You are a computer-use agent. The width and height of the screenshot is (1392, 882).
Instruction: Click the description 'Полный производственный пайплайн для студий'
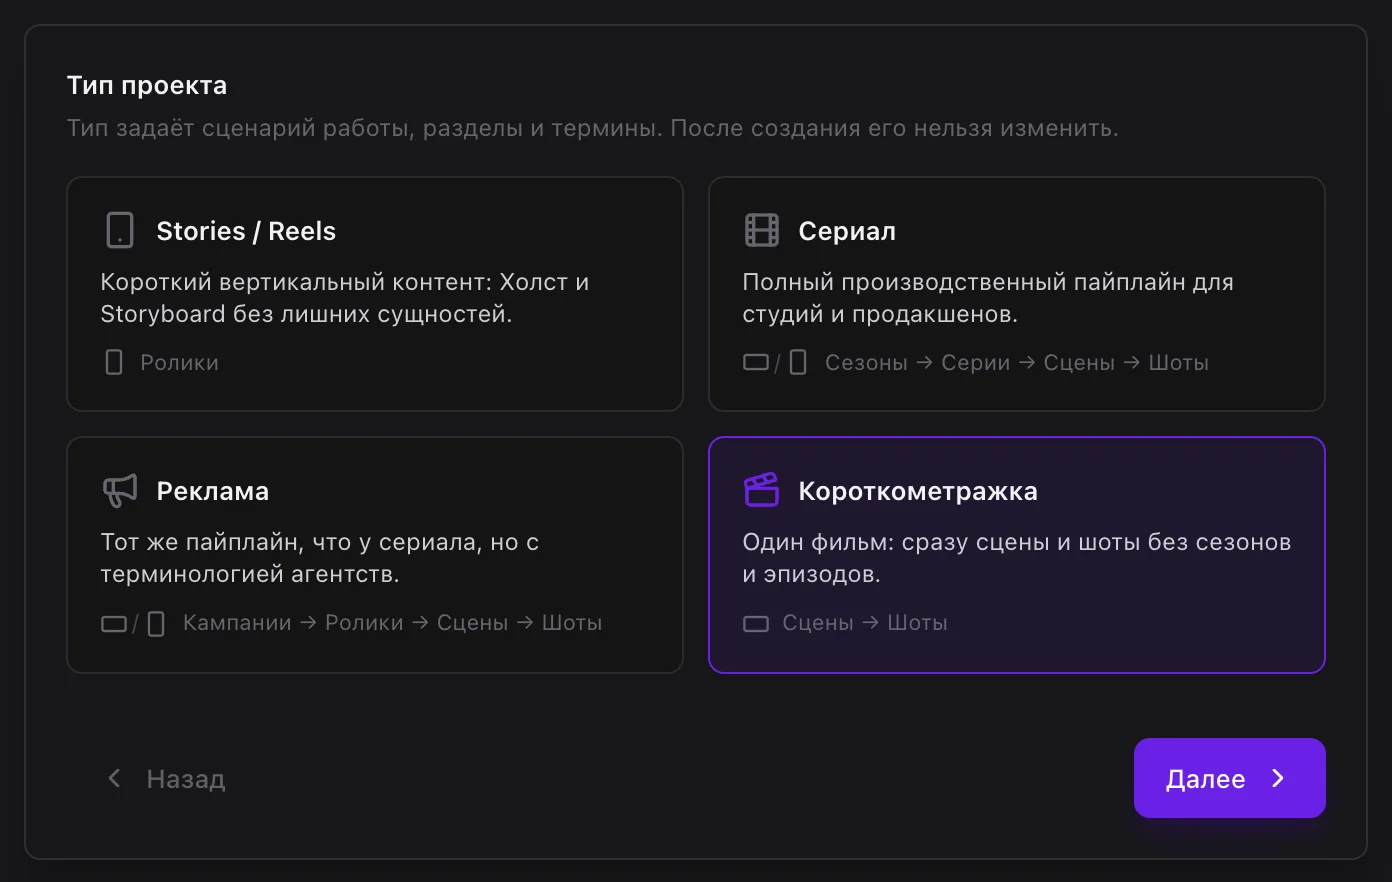[x=988, y=298]
